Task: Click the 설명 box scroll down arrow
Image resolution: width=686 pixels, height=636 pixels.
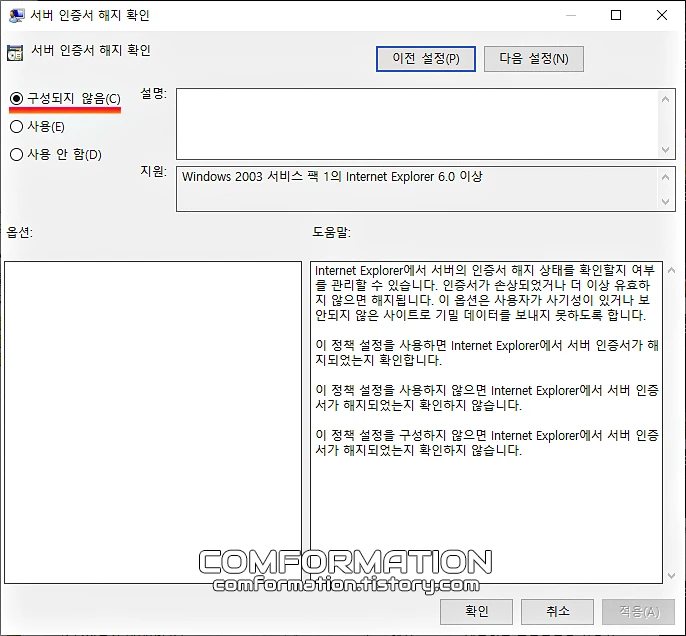Action: pos(665,150)
